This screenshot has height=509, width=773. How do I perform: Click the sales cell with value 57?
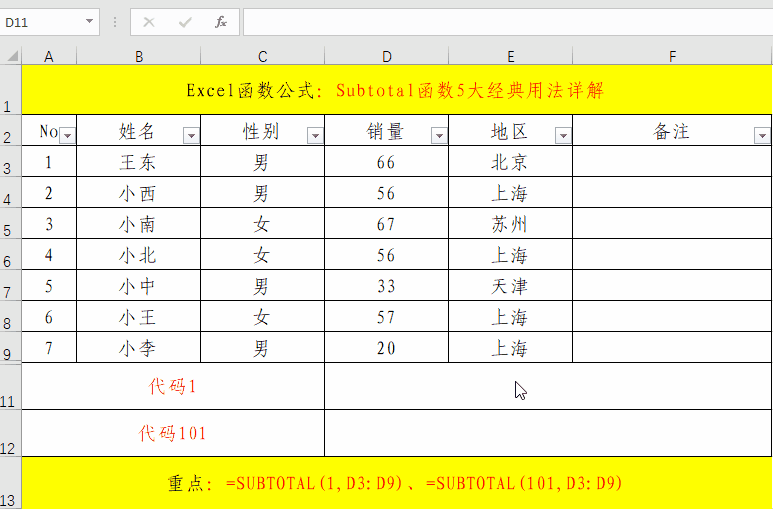[x=386, y=317]
